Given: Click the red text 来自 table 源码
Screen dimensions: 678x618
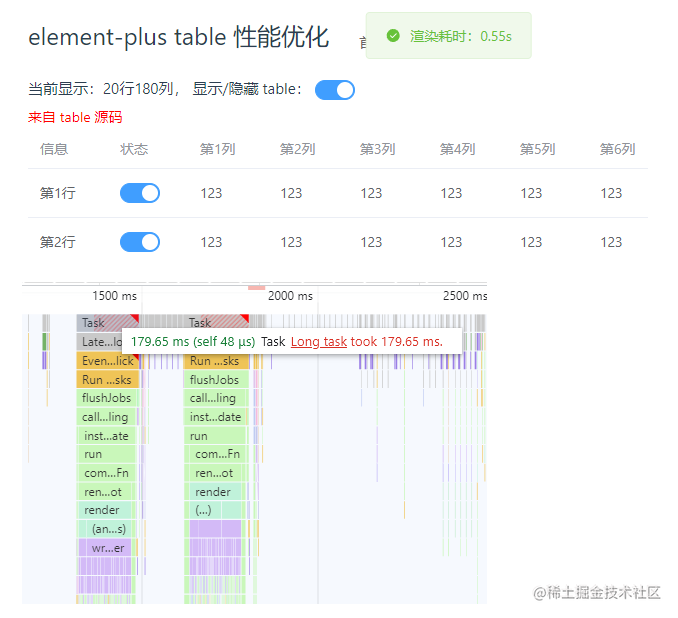Looking at the screenshot, I should (75, 117).
